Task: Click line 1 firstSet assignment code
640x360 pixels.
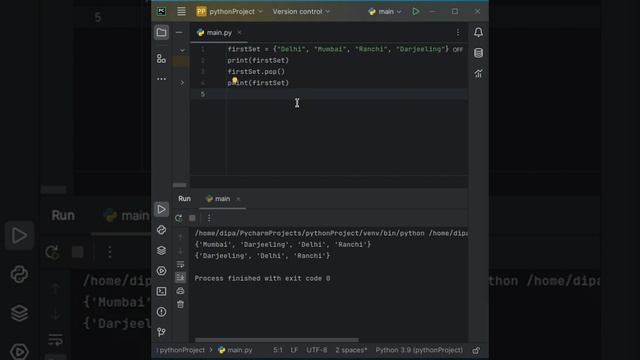Action: coord(338,49)
